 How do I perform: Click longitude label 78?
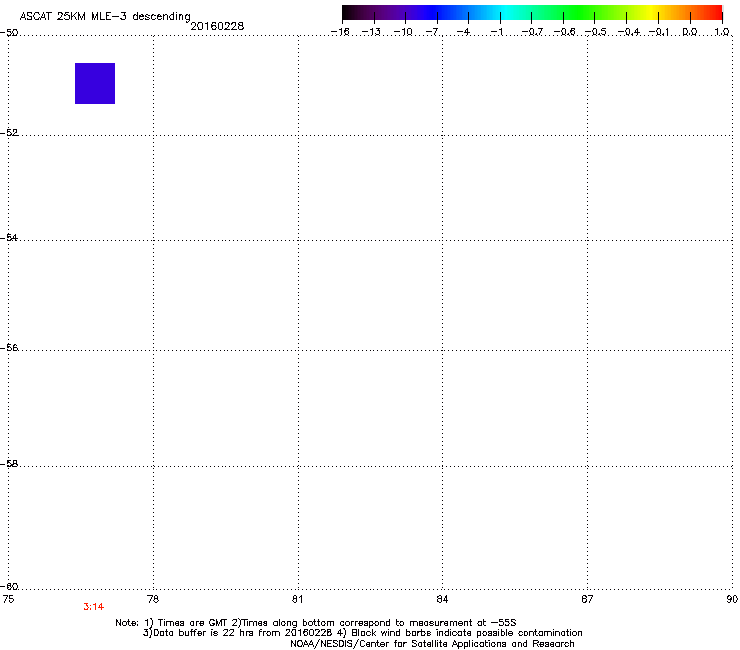click(153, 599)
